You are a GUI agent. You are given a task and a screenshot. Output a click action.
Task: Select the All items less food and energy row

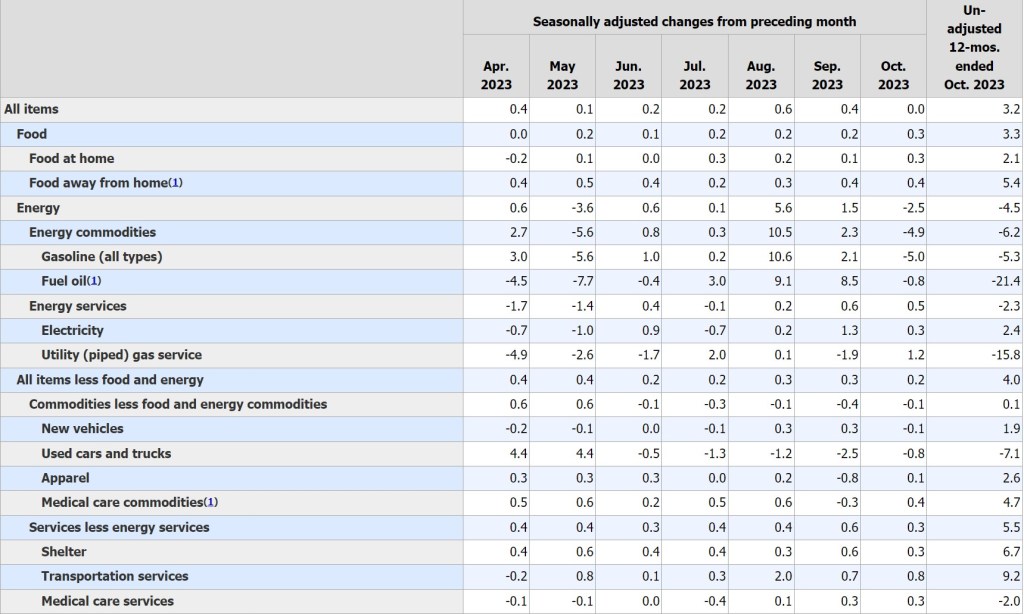click(x=110, y=380)
